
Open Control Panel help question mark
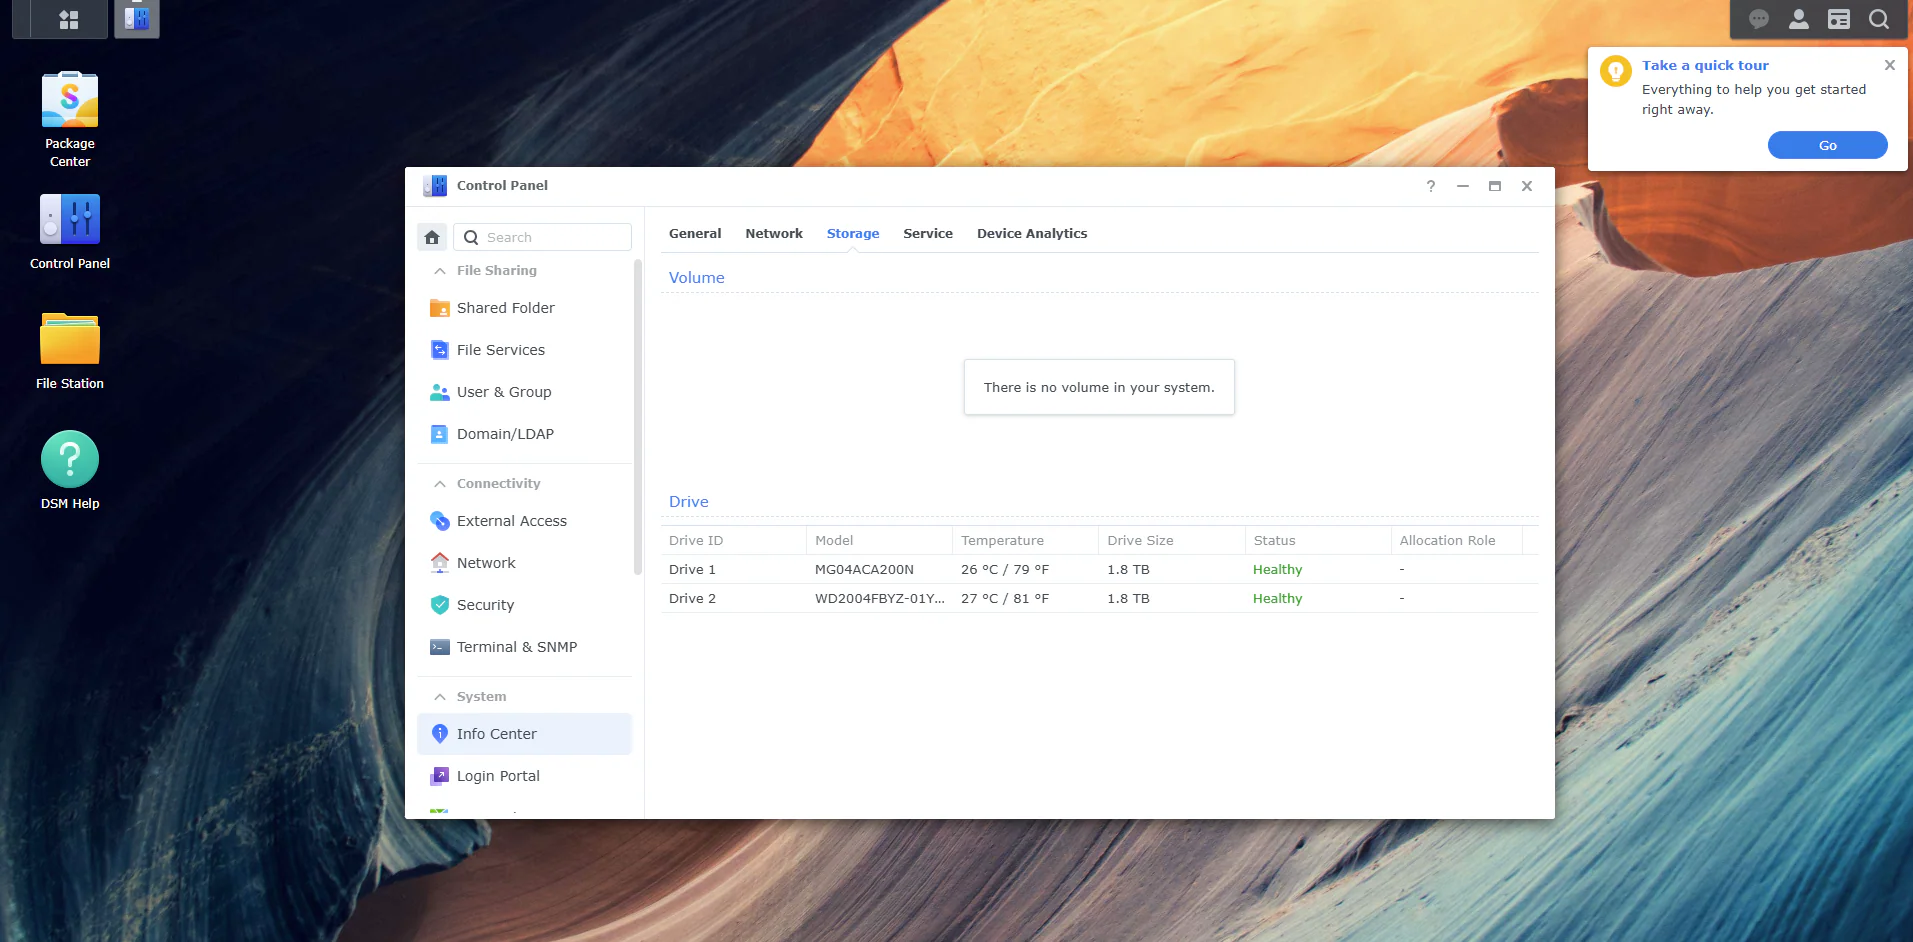(x=1431, y=186)
